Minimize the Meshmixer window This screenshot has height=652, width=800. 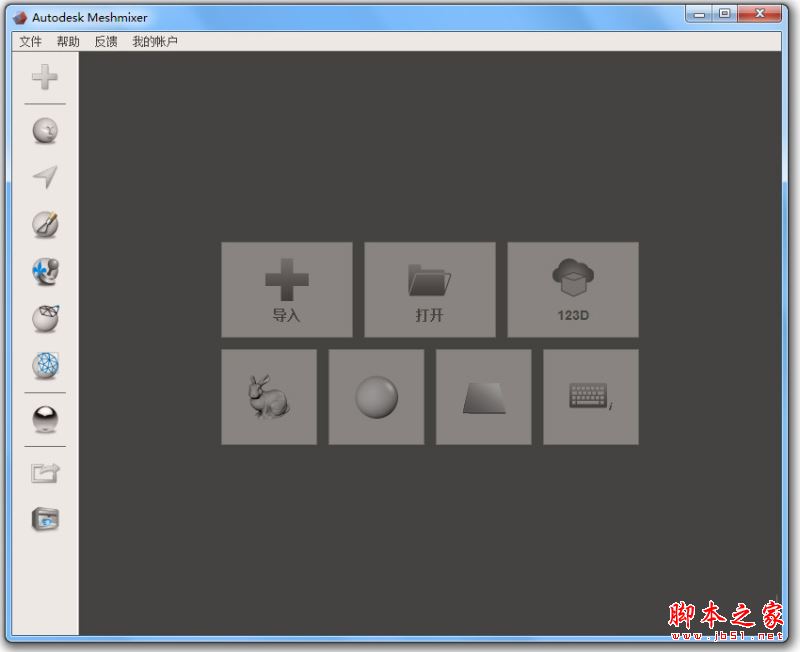coord(699,14)
